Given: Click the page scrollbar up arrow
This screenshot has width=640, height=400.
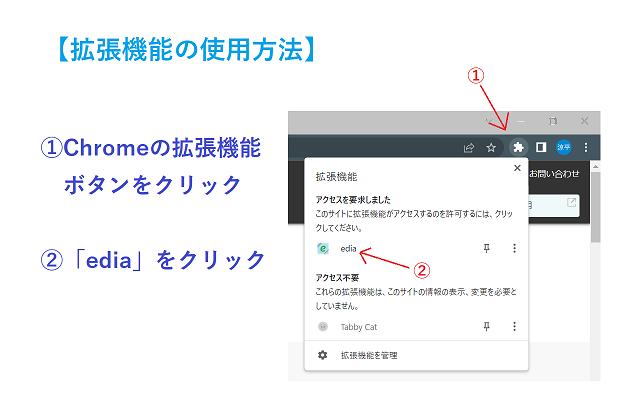Looking at the screenshot, I should click(596, 167).
